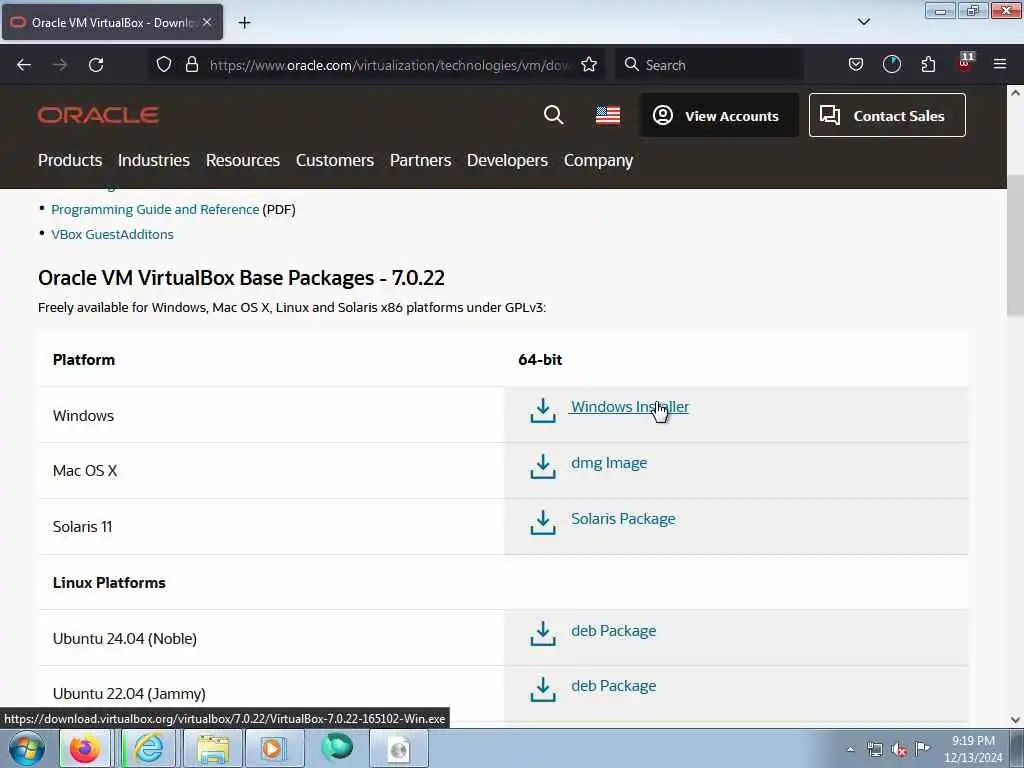Click the Windows Installer download link
Screen dimensions: 1024x768
click(630, 407)
